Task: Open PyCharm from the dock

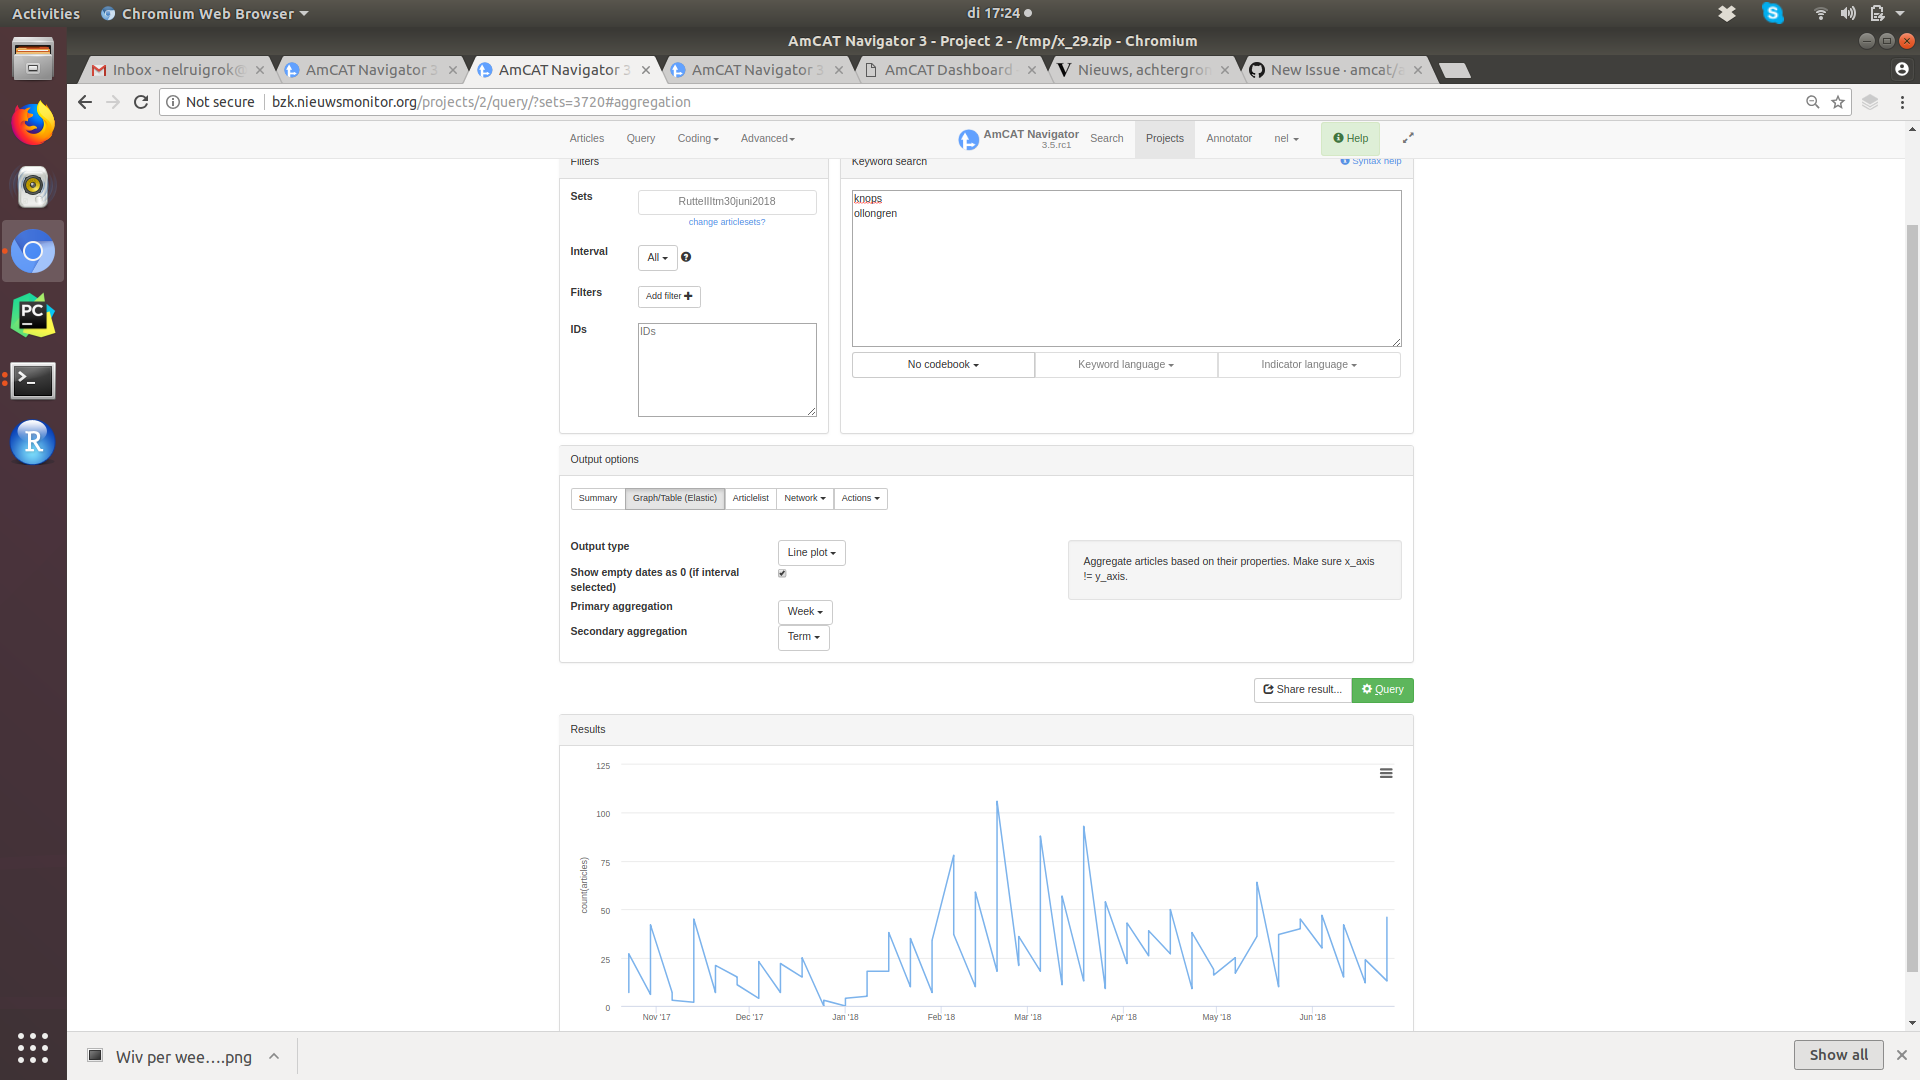Action: coord(33,315)
